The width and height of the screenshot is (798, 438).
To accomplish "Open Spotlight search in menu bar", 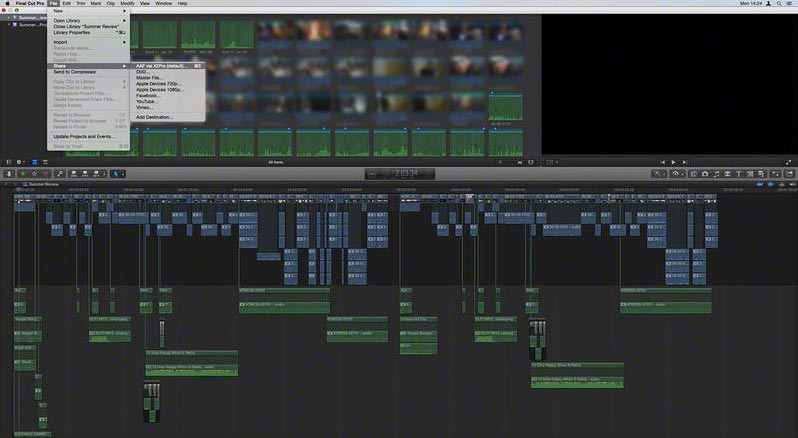I will pyautogui.click(x=779, y=3).
